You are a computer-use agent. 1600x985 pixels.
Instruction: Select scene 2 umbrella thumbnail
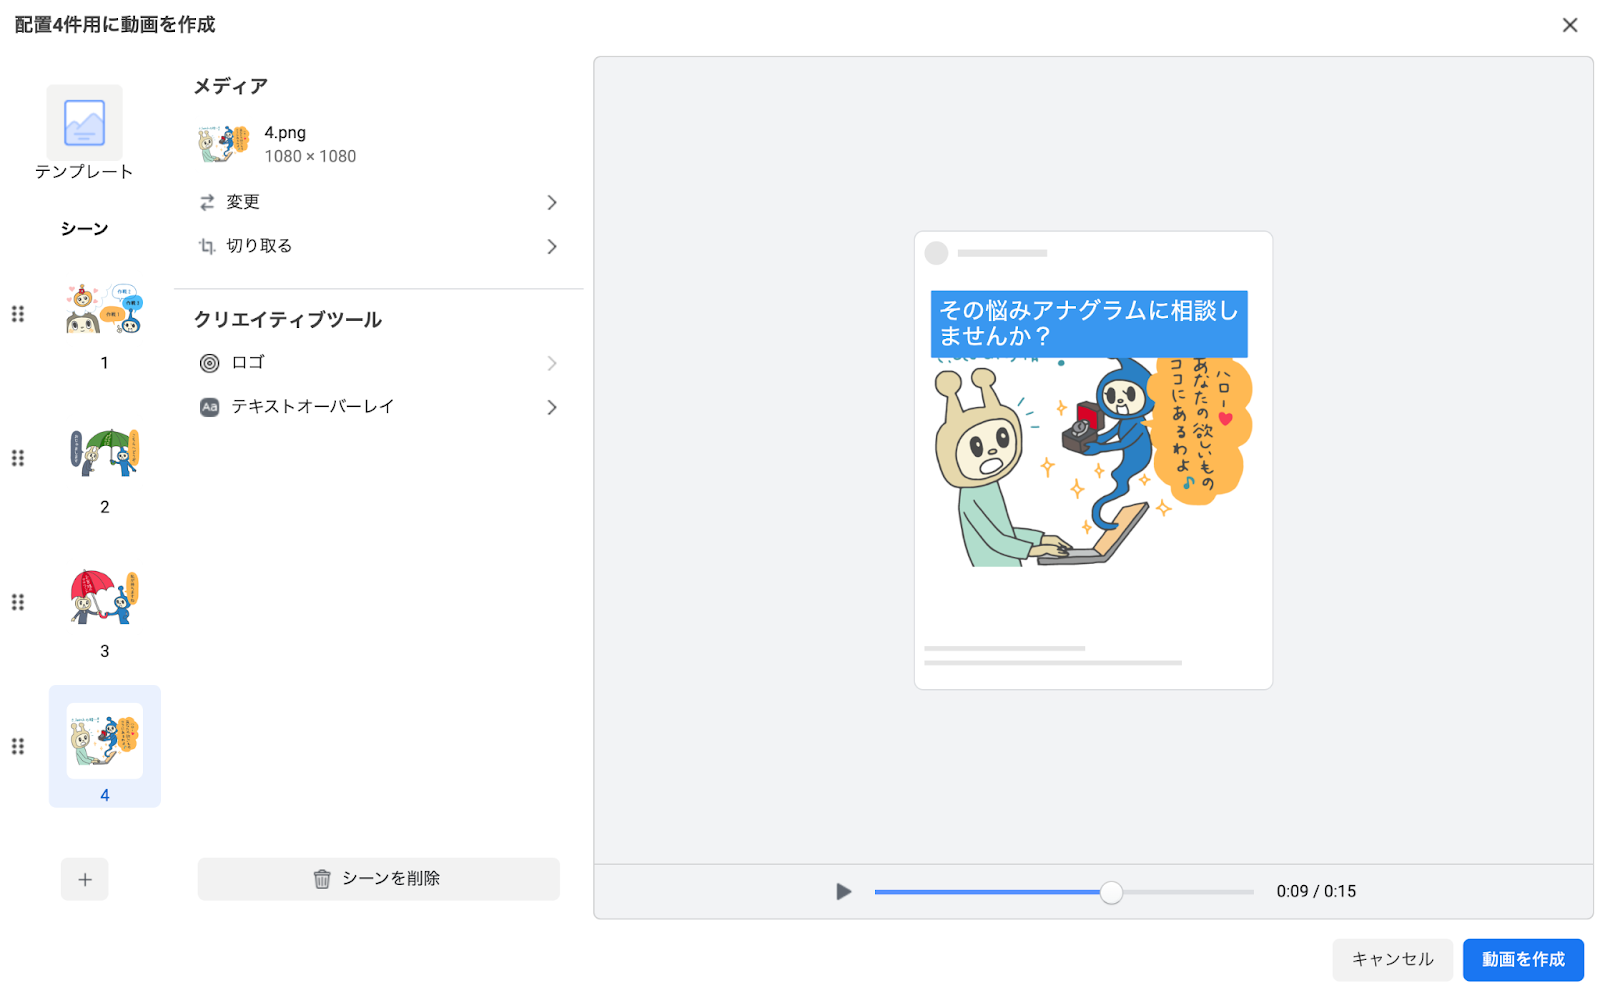click(105, 453)
